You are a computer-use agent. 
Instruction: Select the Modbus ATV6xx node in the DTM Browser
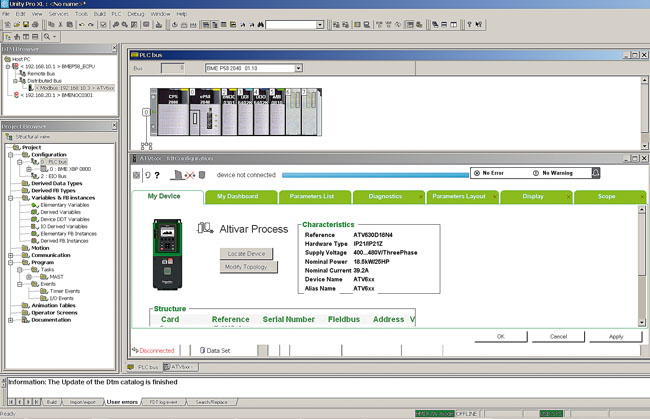point(75,88)
